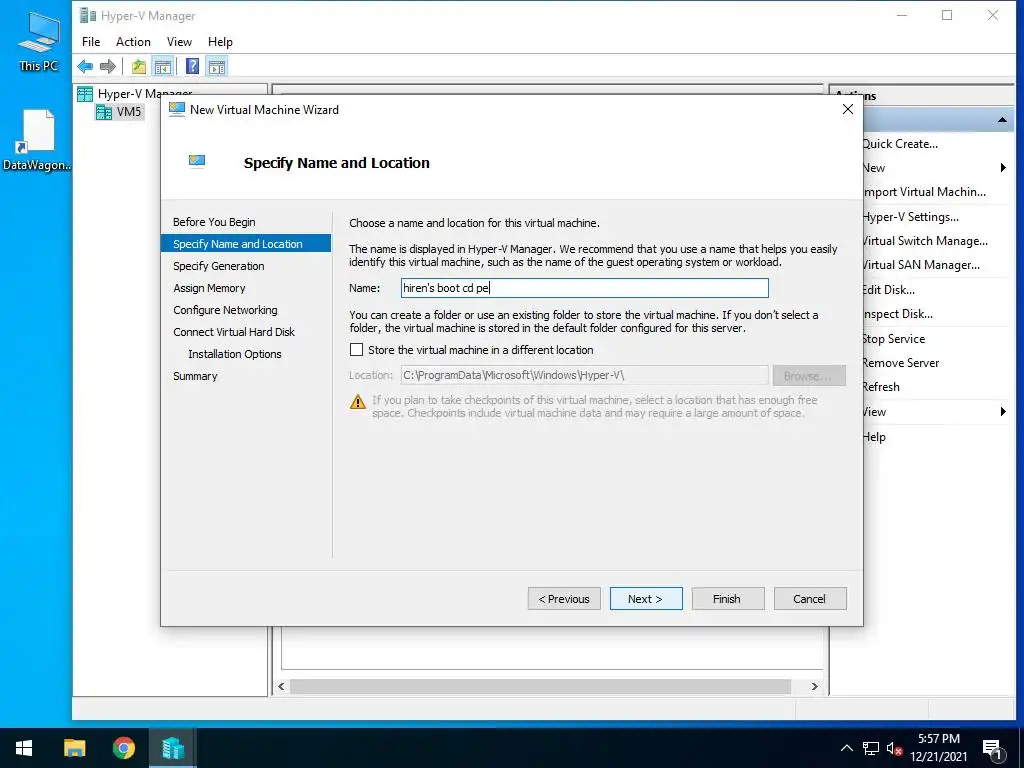
Task: Click Inspect Disk action
Action: (897, 314)
